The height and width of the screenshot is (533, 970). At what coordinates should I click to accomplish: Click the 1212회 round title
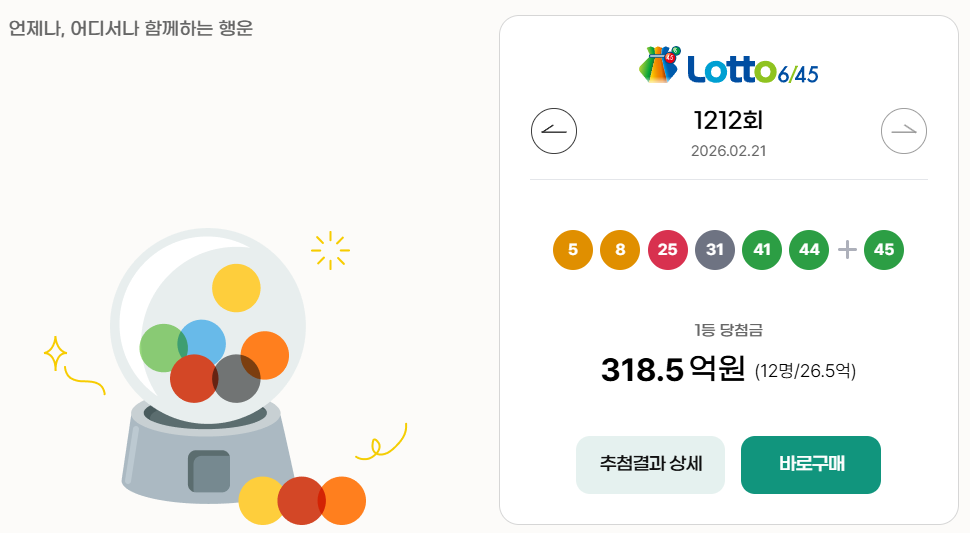click(728, 120)
